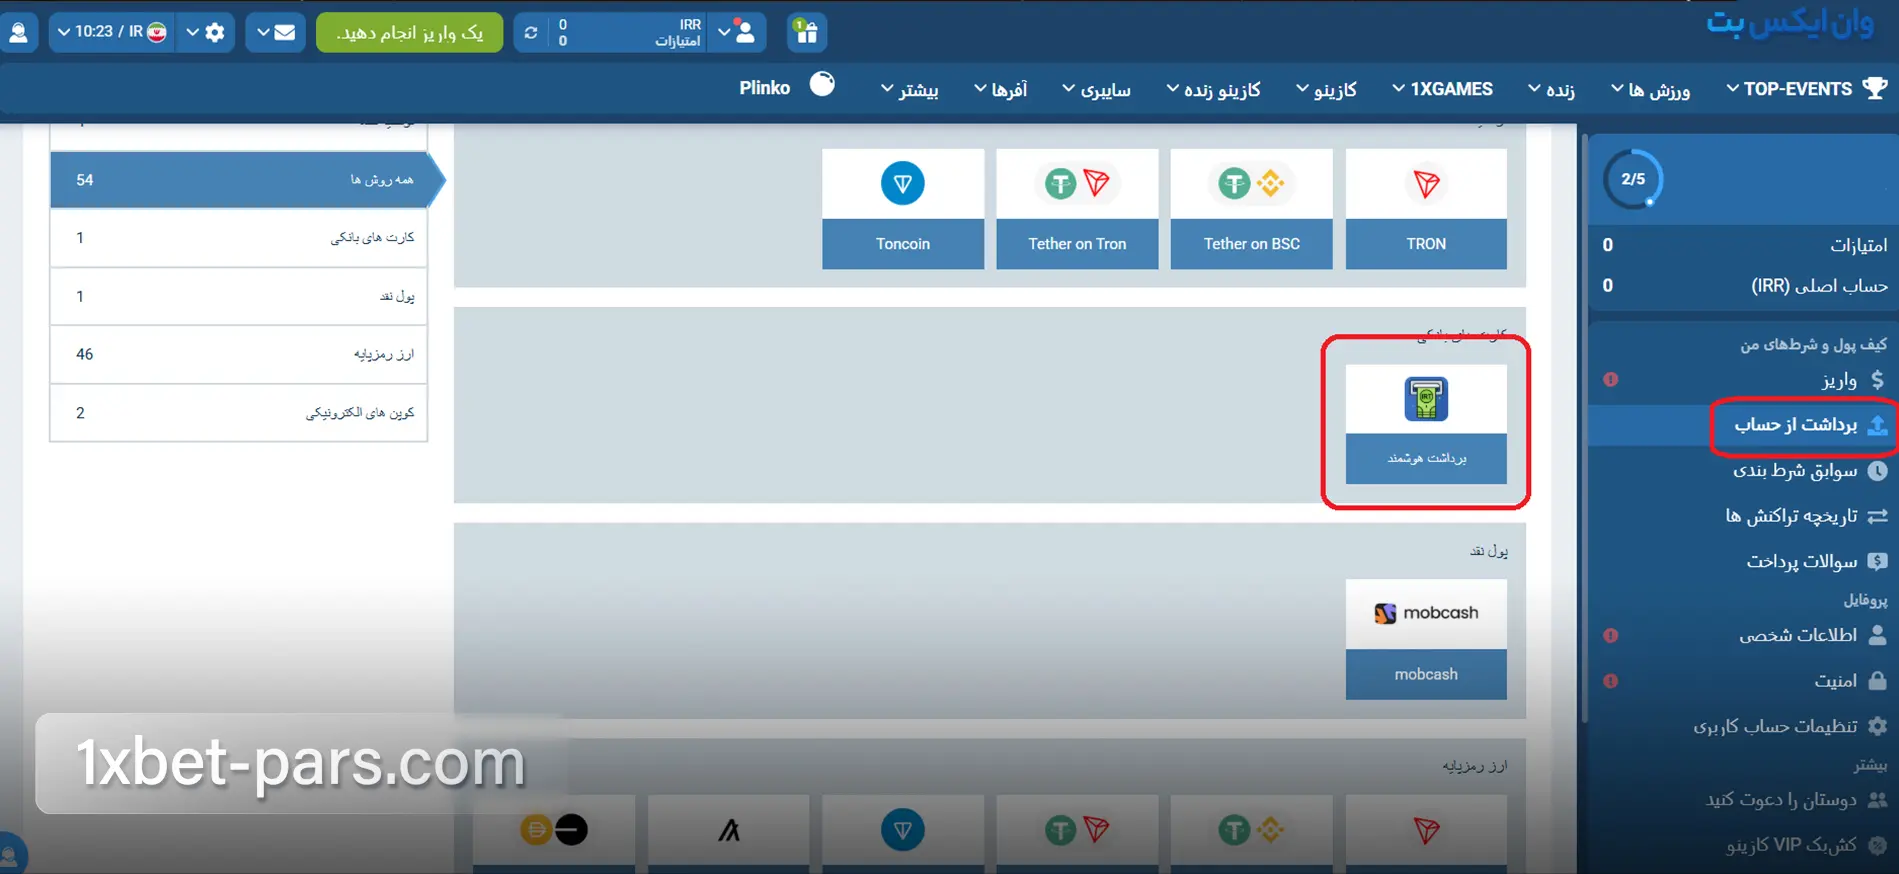Filter by ارز رمزپایه category with 46
The height and width of the screenshot is (874, 1899).
[x=239, y=354]
